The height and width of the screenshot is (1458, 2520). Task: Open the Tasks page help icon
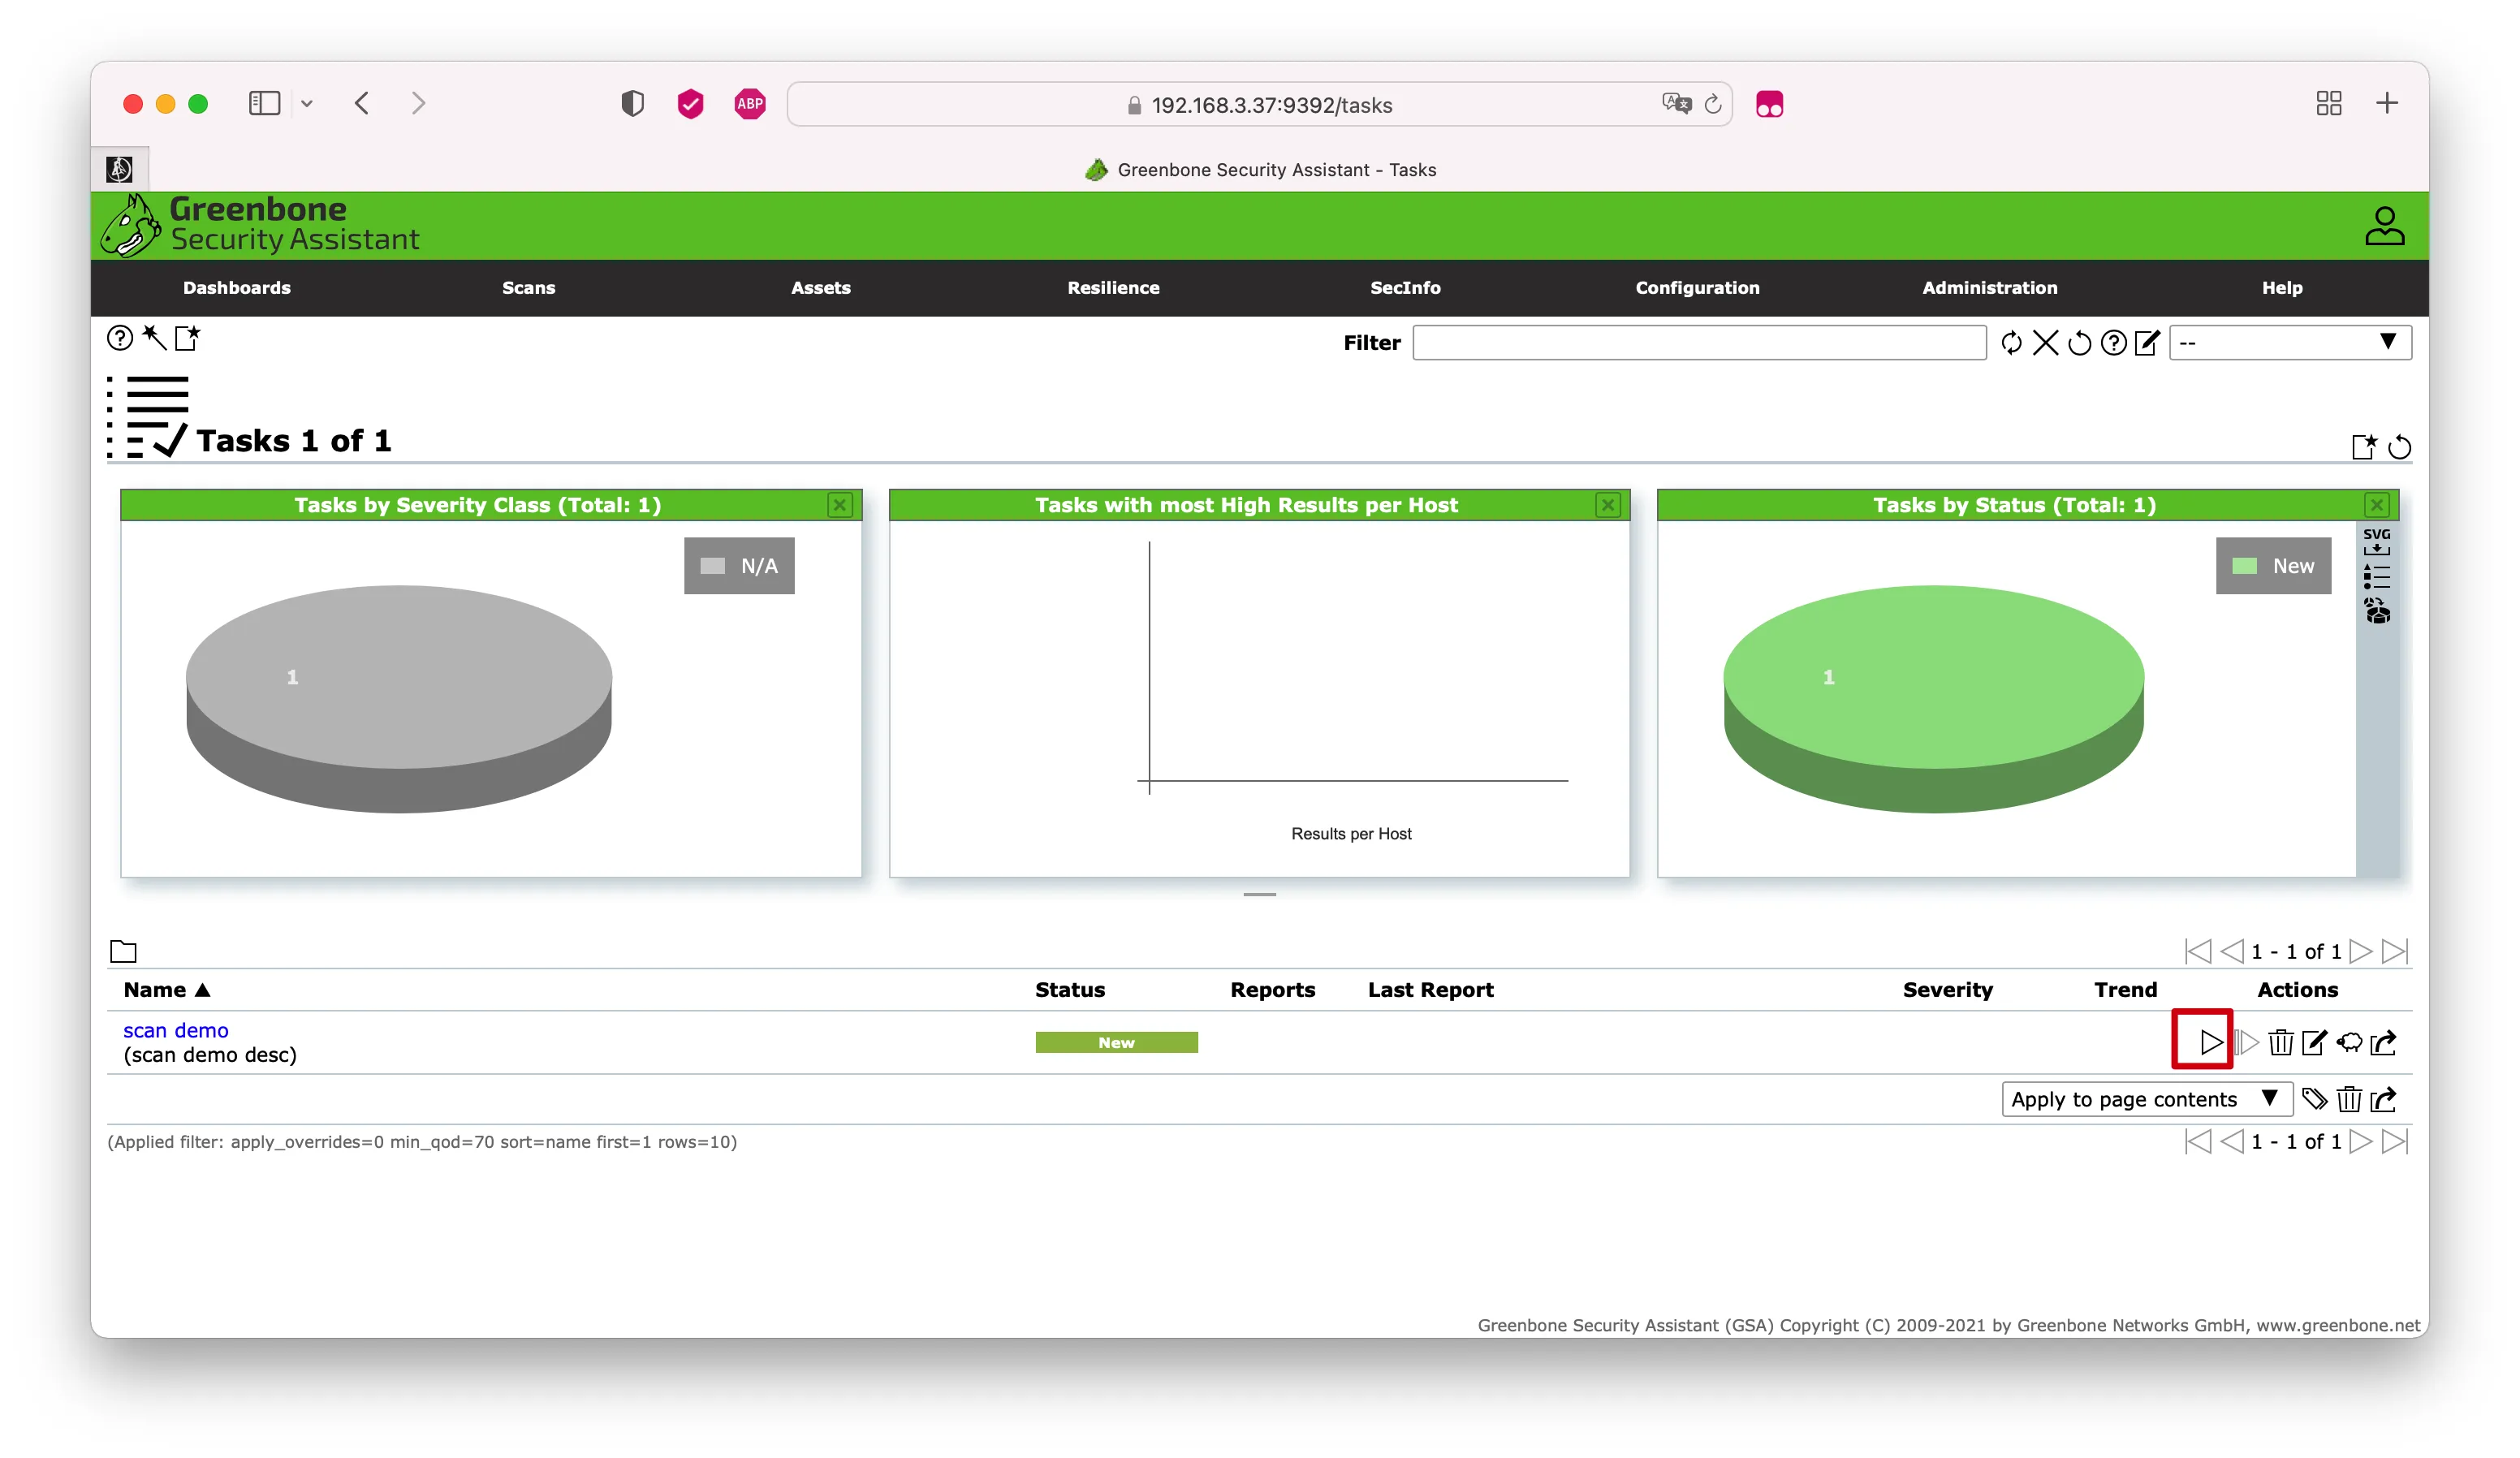(120, 338)
